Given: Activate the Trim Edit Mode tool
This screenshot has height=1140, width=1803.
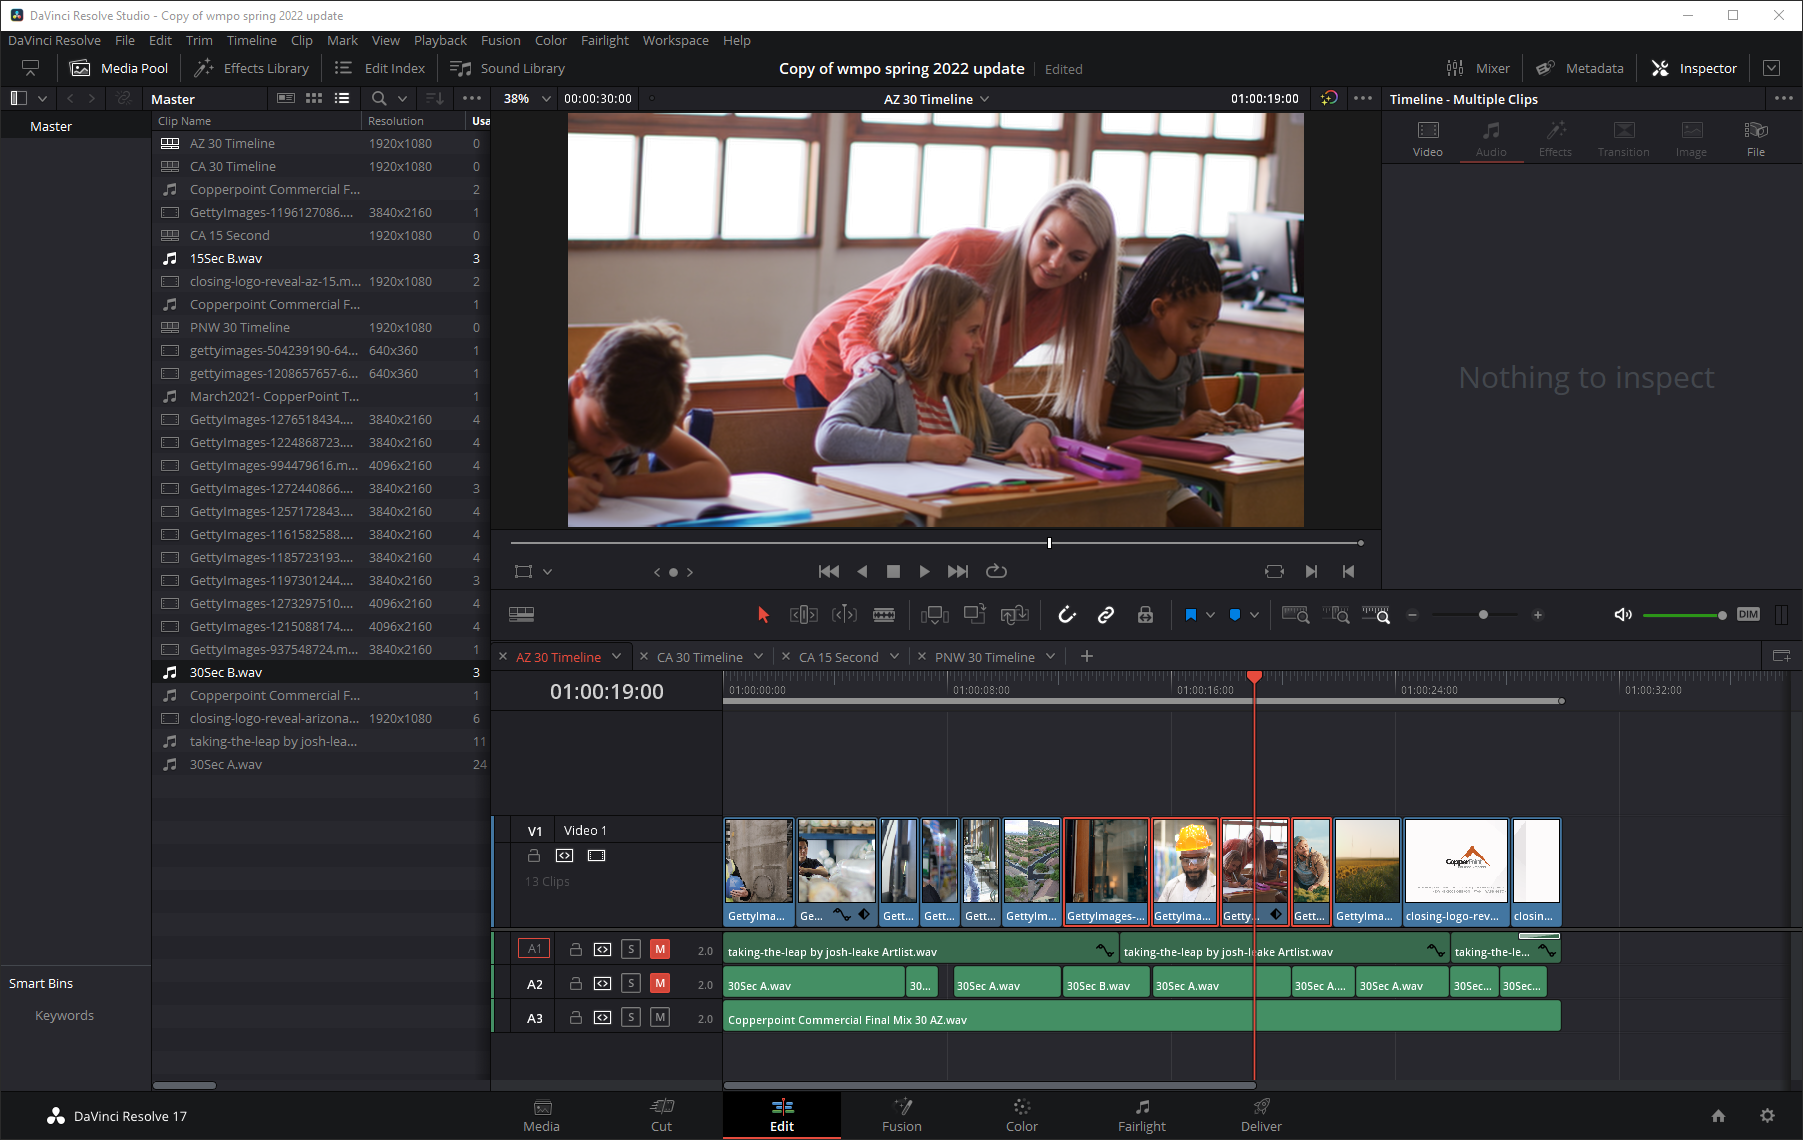Looking at the screenshot, I should [804, 615].
